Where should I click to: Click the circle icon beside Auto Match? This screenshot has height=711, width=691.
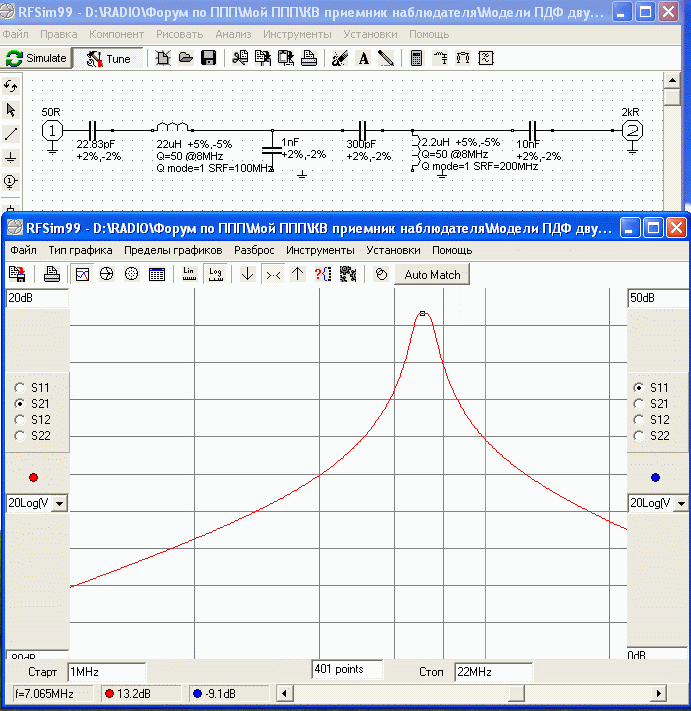click(381, 274)
